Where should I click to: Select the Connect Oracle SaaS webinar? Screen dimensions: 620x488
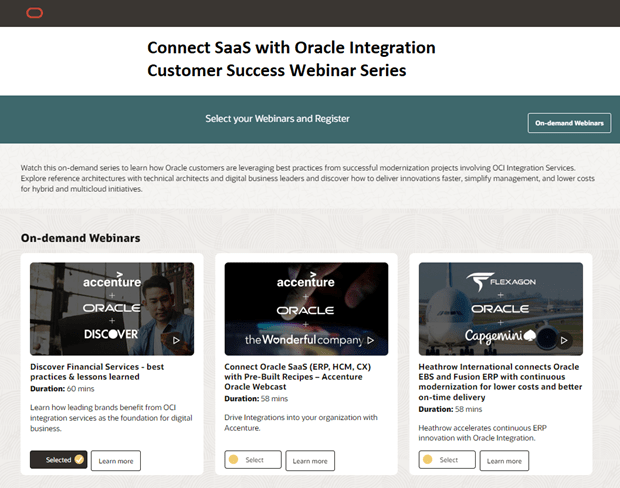(x=252, y=460)
